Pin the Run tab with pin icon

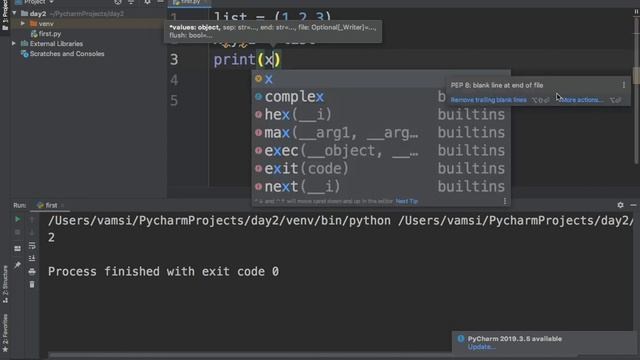coord(18,265)
